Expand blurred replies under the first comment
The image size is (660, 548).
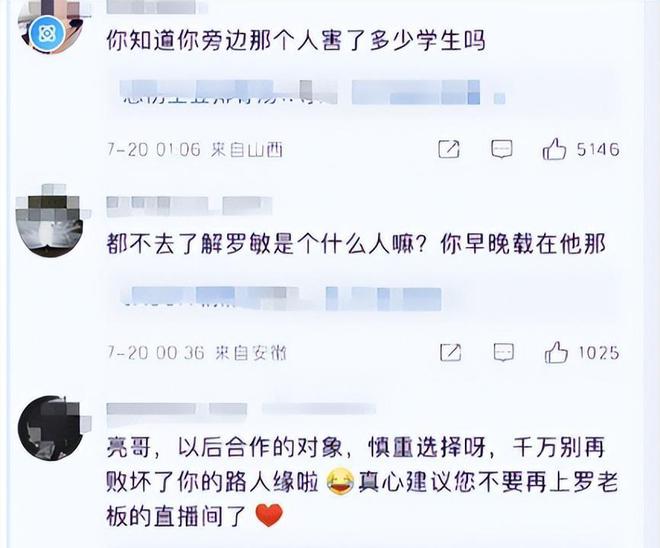[x=312, y=92]
